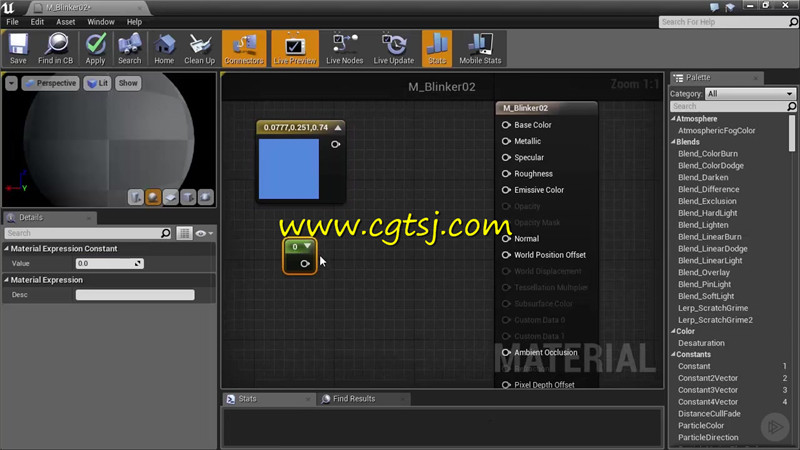Expand the constant 0 node arrow
Screen dimensions: 800x450
pyautogui.click(x=307, y=246)
